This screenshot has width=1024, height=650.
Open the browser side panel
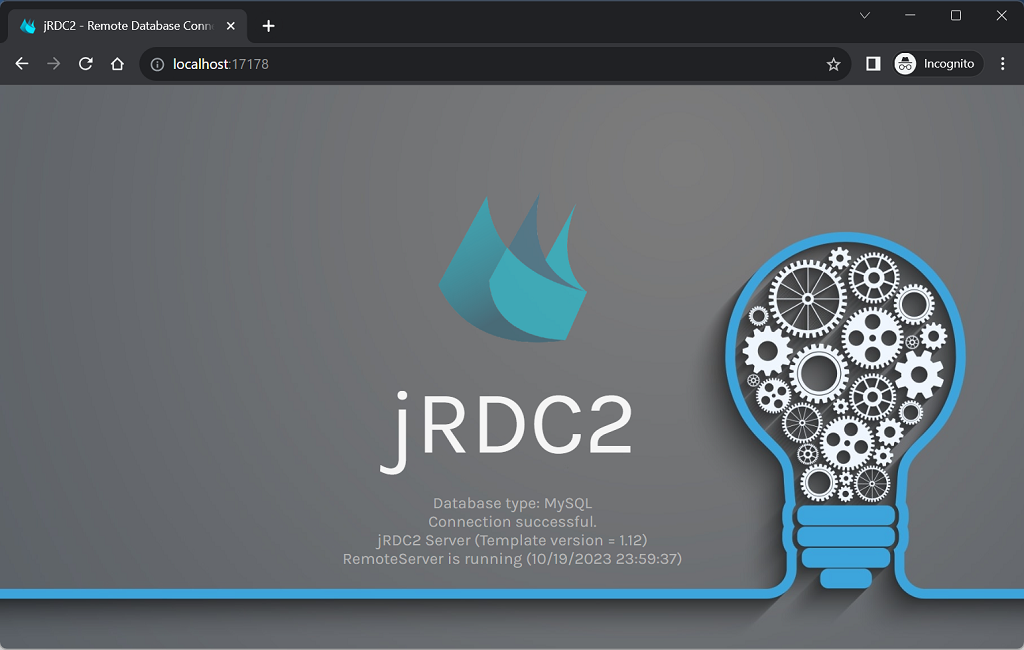point(873,63)
